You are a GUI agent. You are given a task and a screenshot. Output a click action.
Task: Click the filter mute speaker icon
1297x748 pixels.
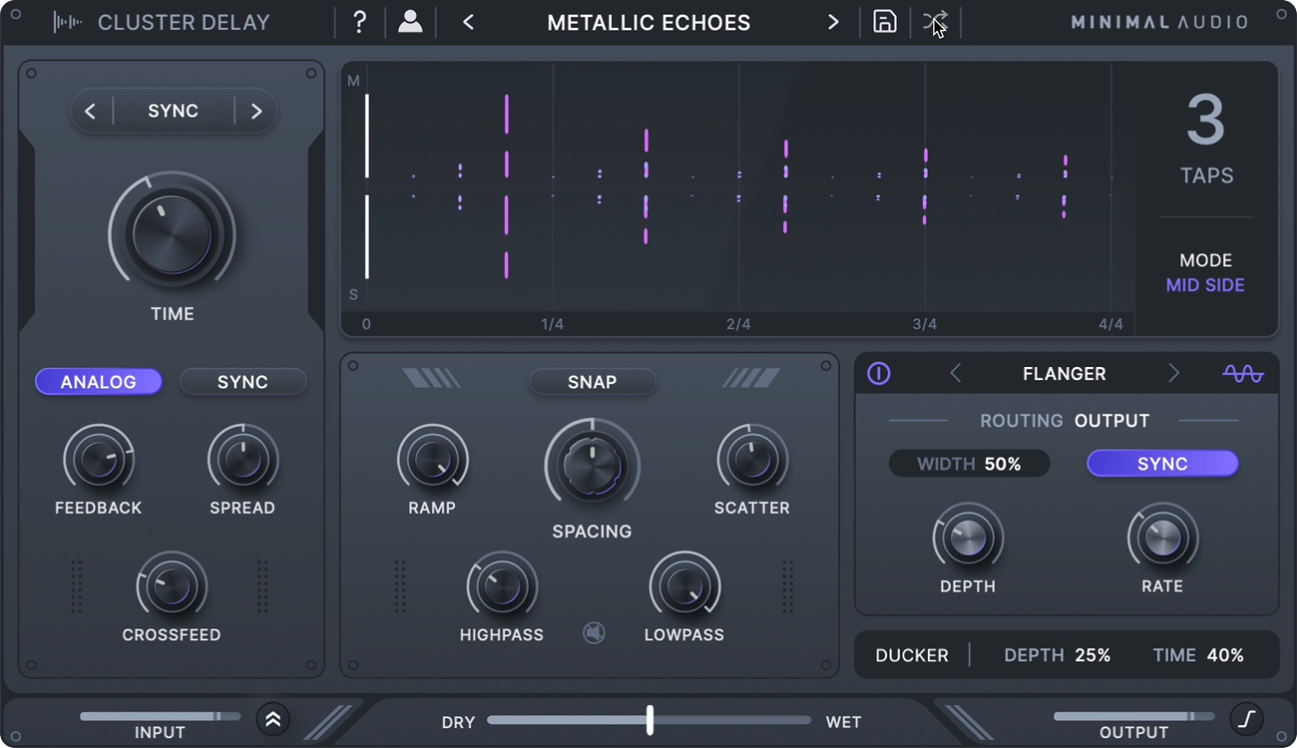[x=594, y=633]
